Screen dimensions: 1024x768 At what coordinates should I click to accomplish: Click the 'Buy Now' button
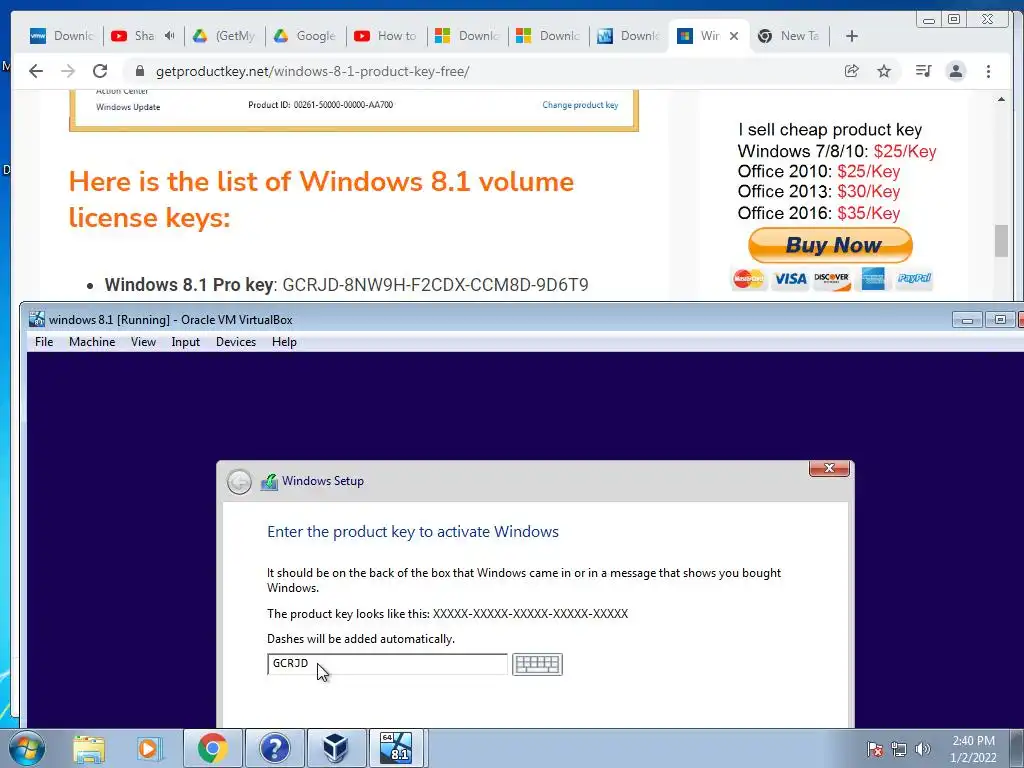point(830,246)
